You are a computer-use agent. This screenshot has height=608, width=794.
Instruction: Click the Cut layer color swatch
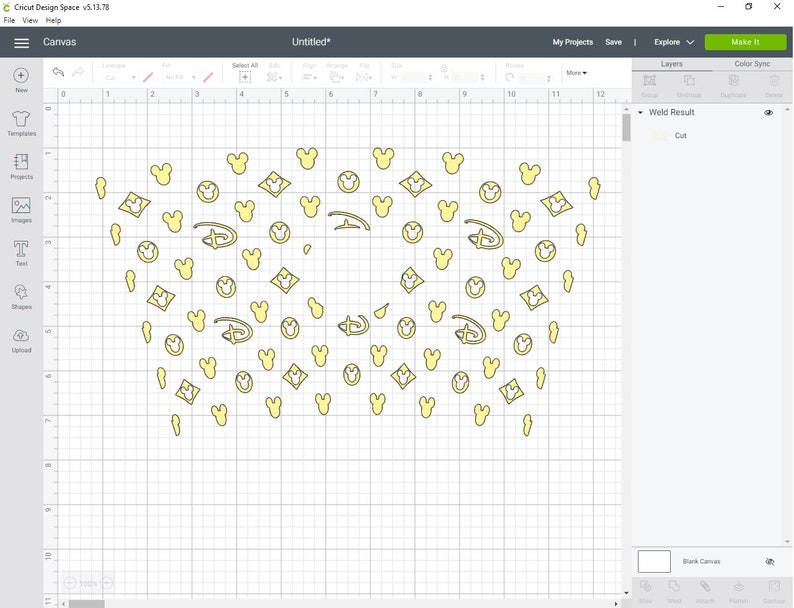point(659,136)
